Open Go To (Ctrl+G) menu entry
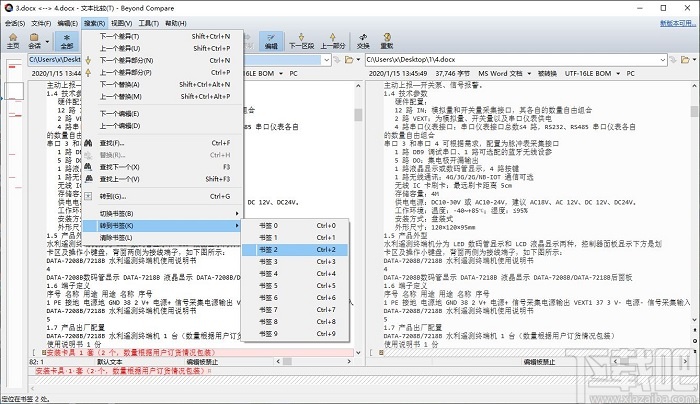Viewport: 700px width, 404px height. [162, 196]
